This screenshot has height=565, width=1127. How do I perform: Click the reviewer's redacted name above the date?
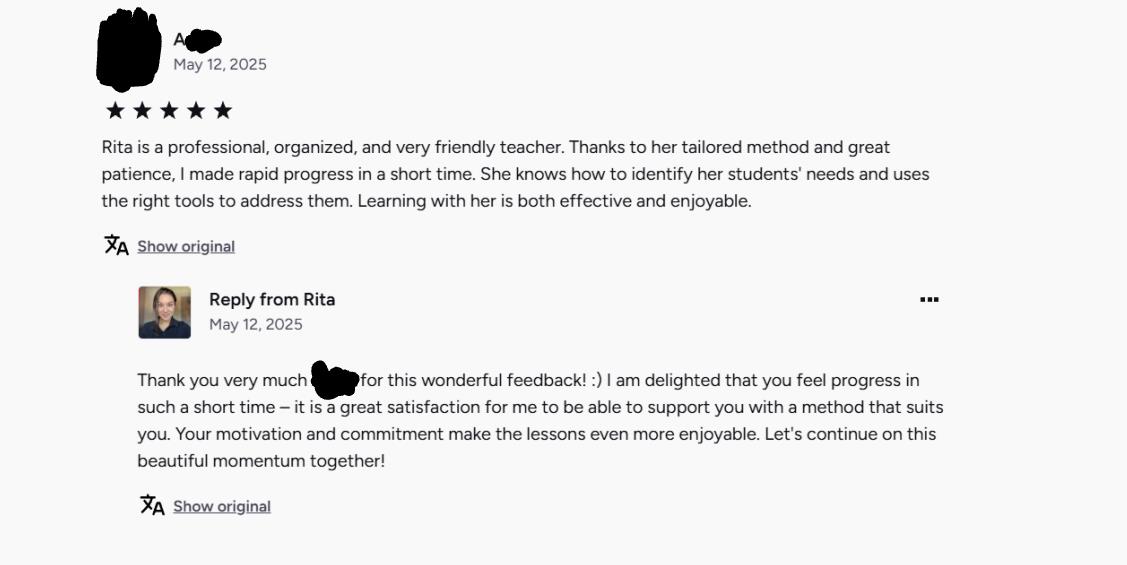197,40
